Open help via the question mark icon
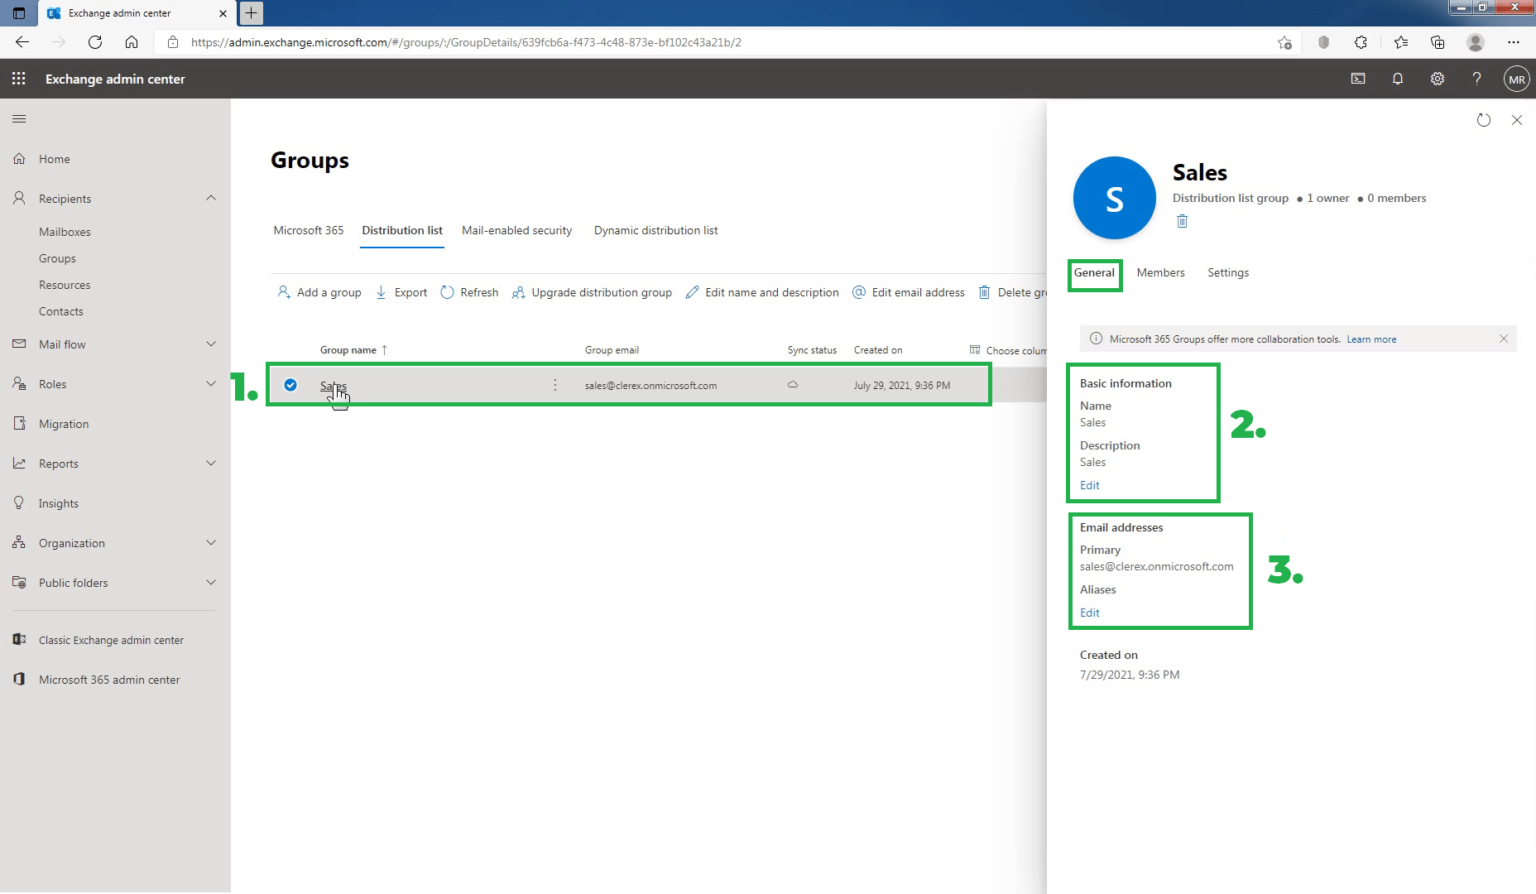Screen dimensions: 1536x894 click(x=1477, y=78)
